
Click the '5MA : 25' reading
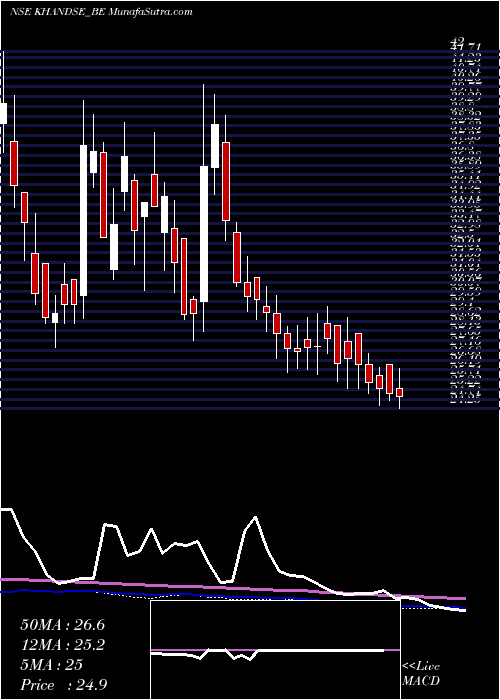click(x=51, y=665)
